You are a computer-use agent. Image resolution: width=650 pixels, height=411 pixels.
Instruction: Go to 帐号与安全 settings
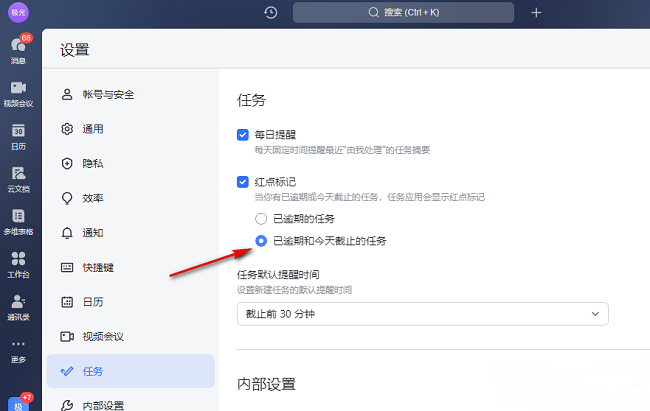pyautogui.click(x=131, y=94)
